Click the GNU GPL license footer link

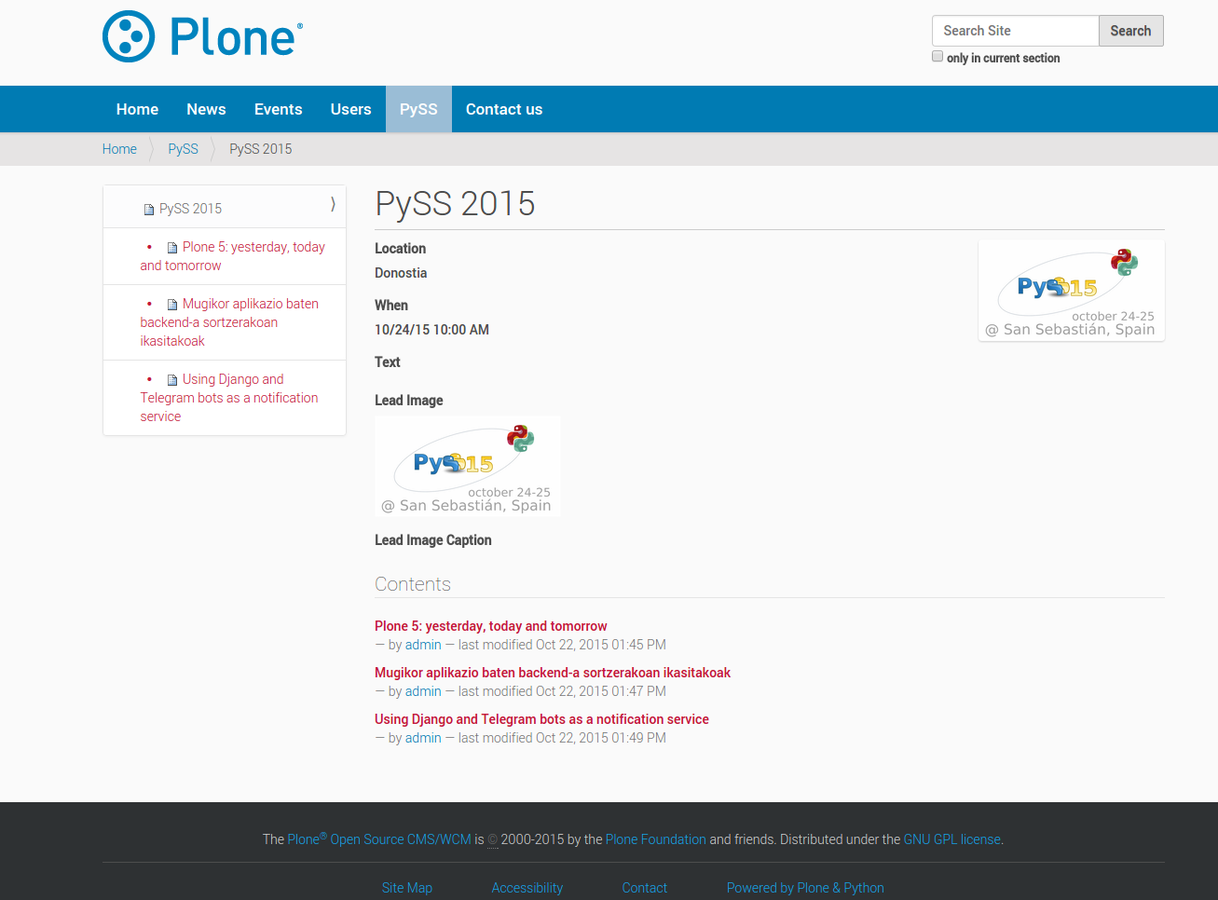952,840
